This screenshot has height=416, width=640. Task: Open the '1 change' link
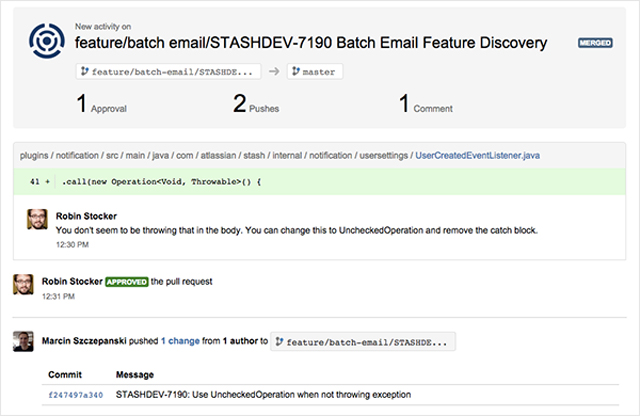click(x=180, y=341)
